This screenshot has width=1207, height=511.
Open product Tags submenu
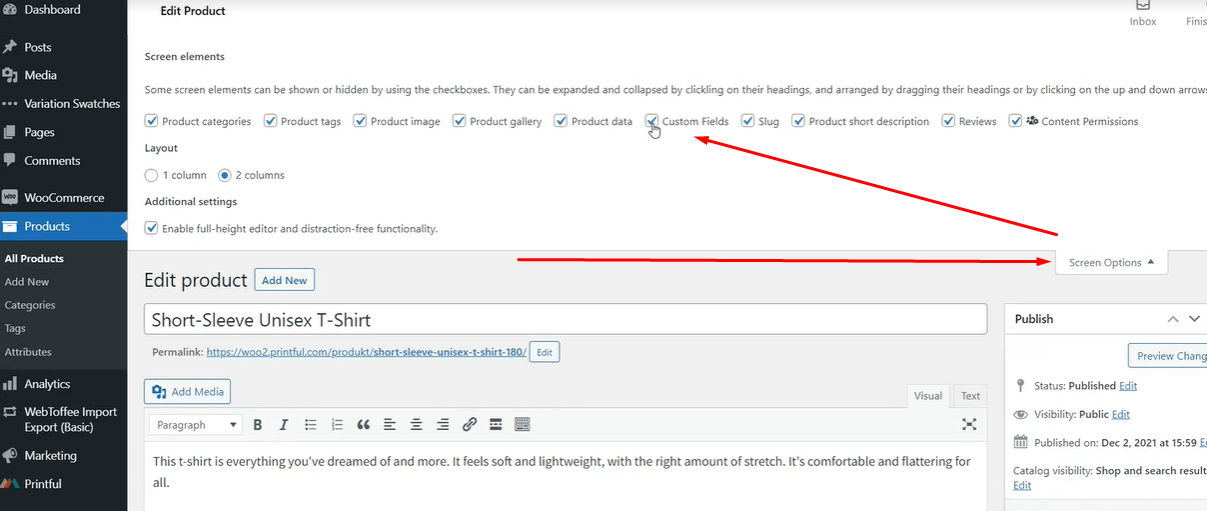(15, 328)
